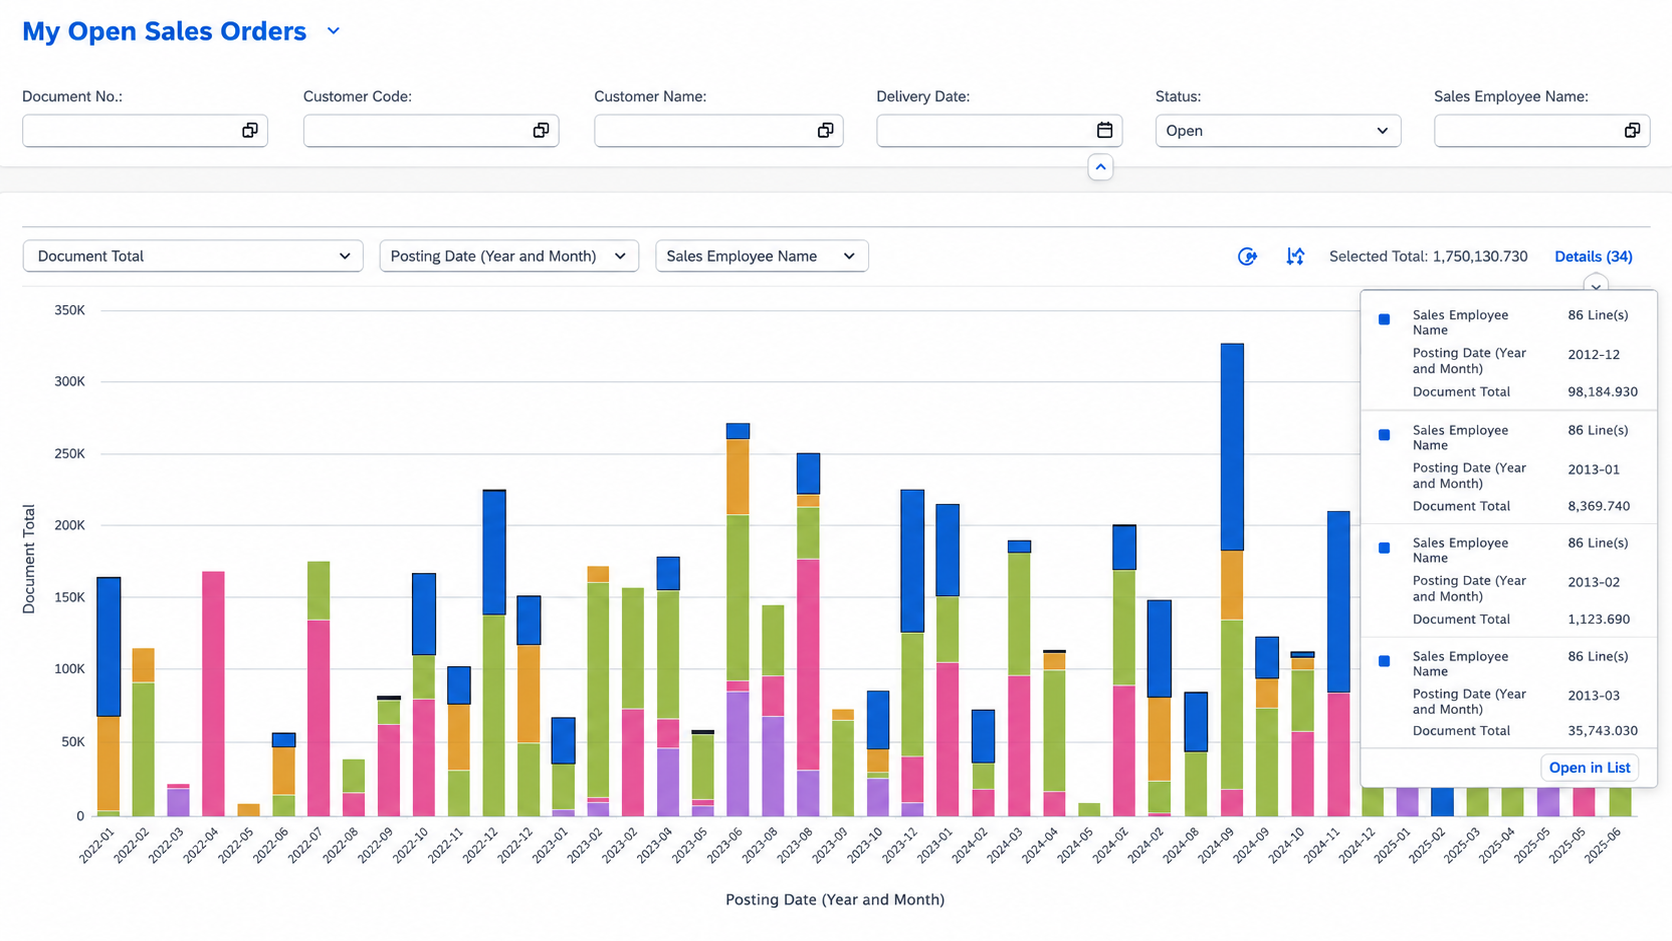The height and width of the screenshot is (941, 1672).
Task: Open value help for Sales Employee Name filter
Action: [x=1632, y=130]
